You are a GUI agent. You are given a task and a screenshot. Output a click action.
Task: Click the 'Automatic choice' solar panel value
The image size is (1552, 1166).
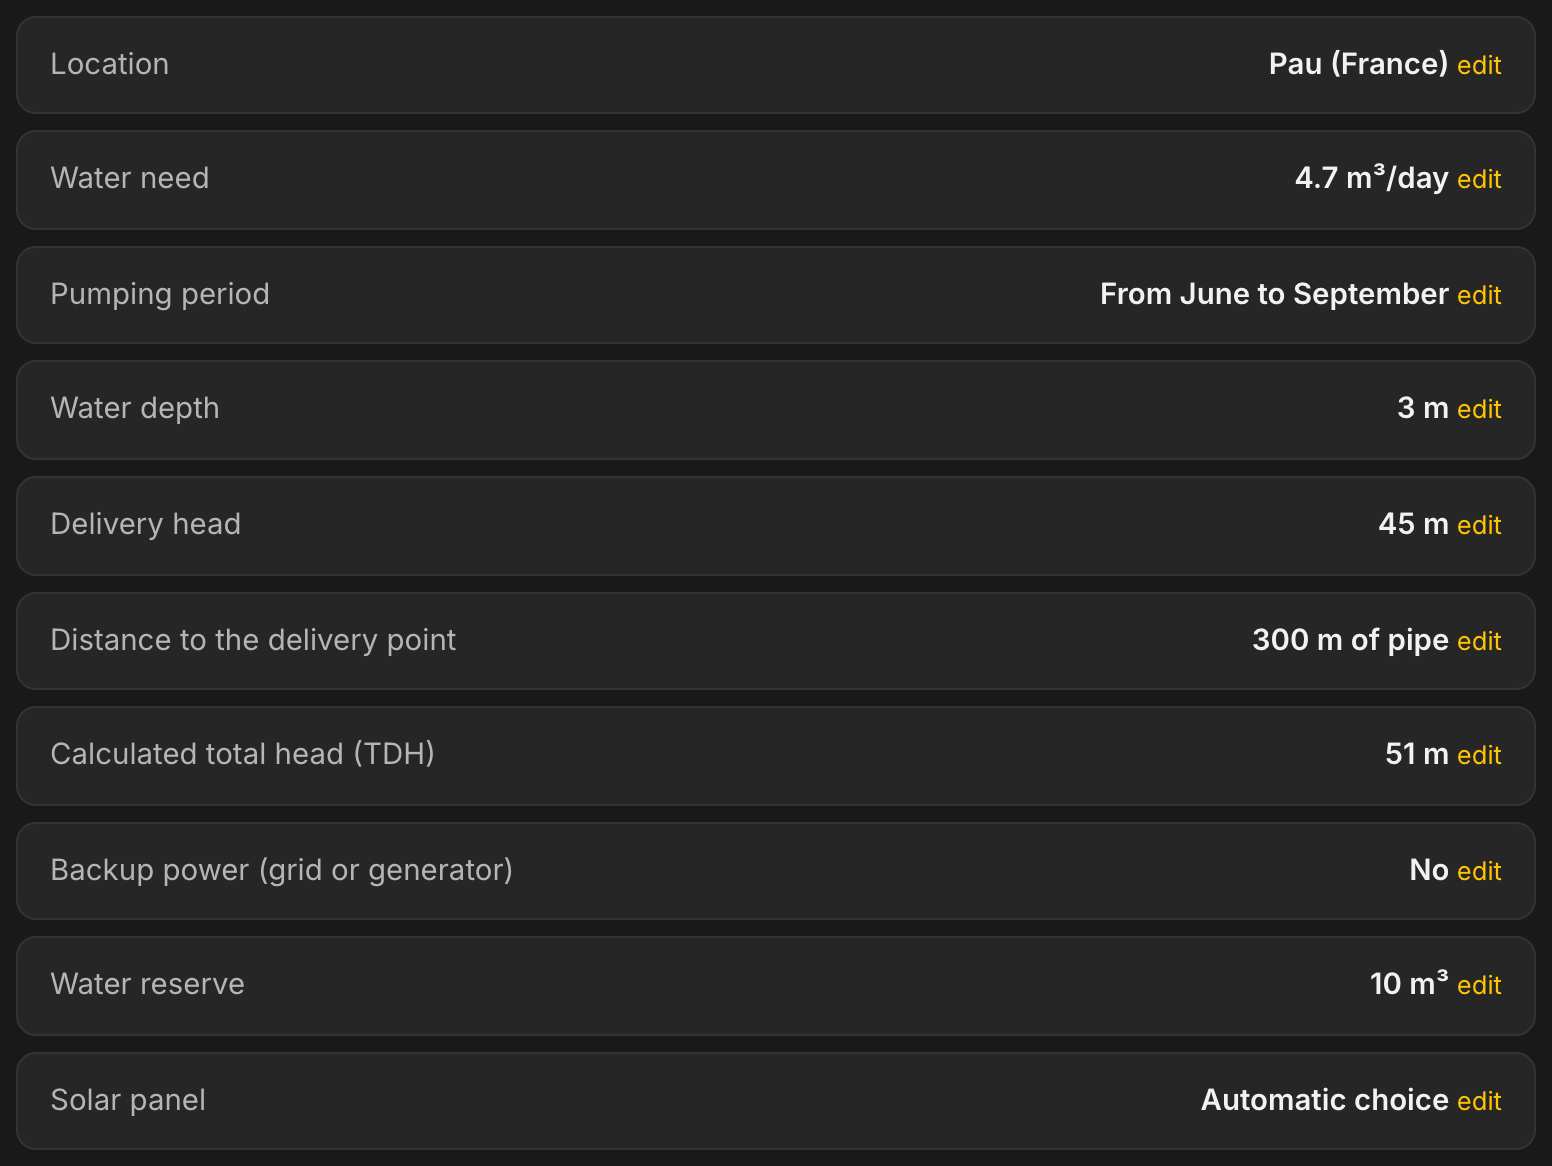(1324, 1100)
